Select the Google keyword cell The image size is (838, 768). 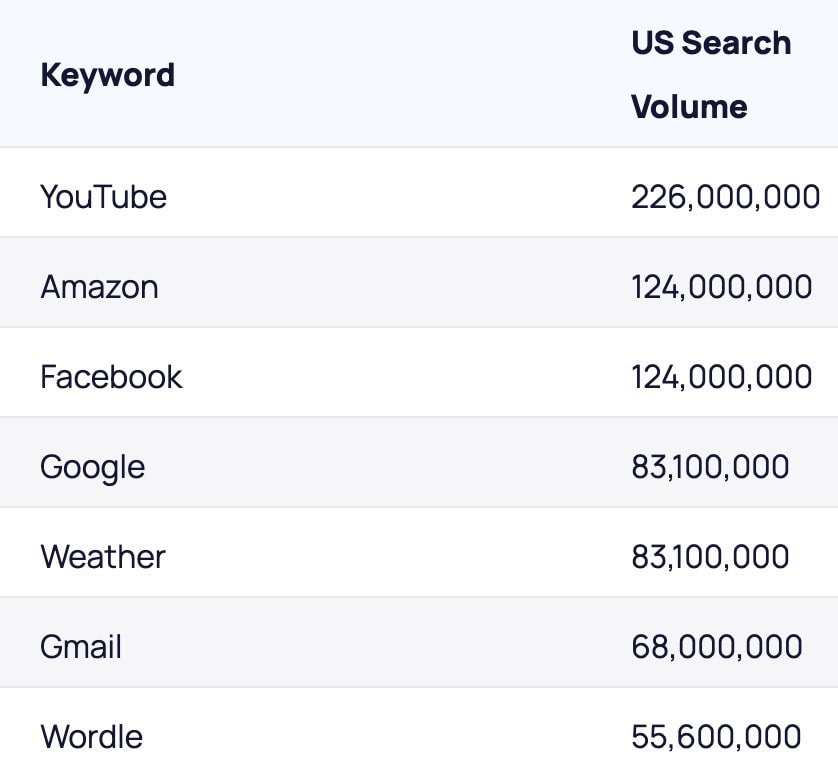(x=92, y=468)
